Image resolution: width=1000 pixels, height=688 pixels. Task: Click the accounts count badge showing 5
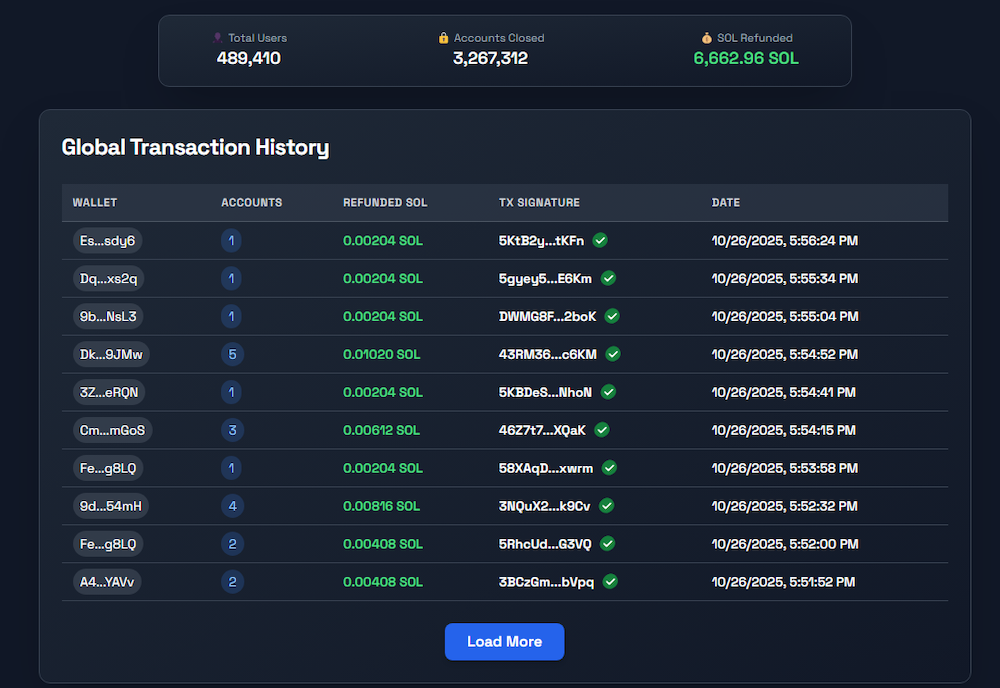[x=232, y=354]
